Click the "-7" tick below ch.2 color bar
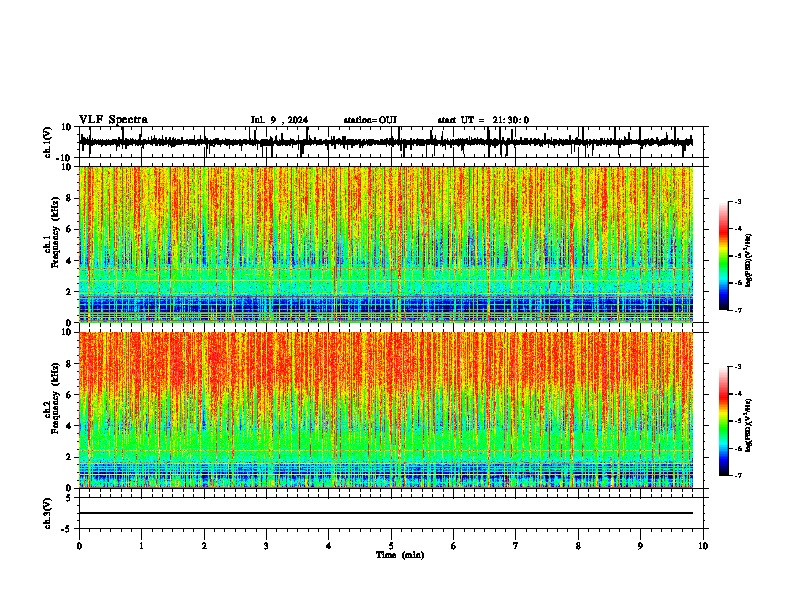The image size is (792, 612). click(x=737, y=476)
